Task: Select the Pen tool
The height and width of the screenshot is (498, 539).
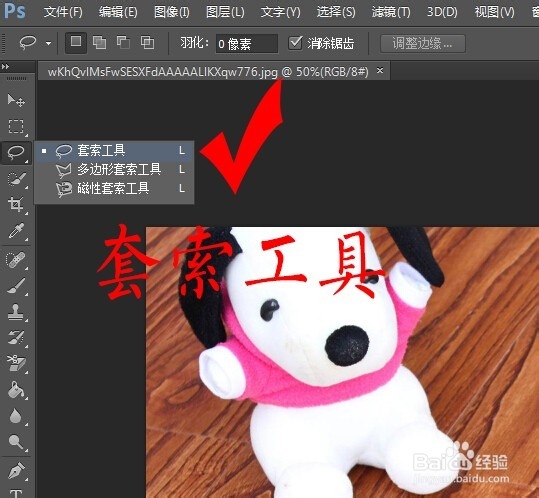Action: click(x=16, y=471)
